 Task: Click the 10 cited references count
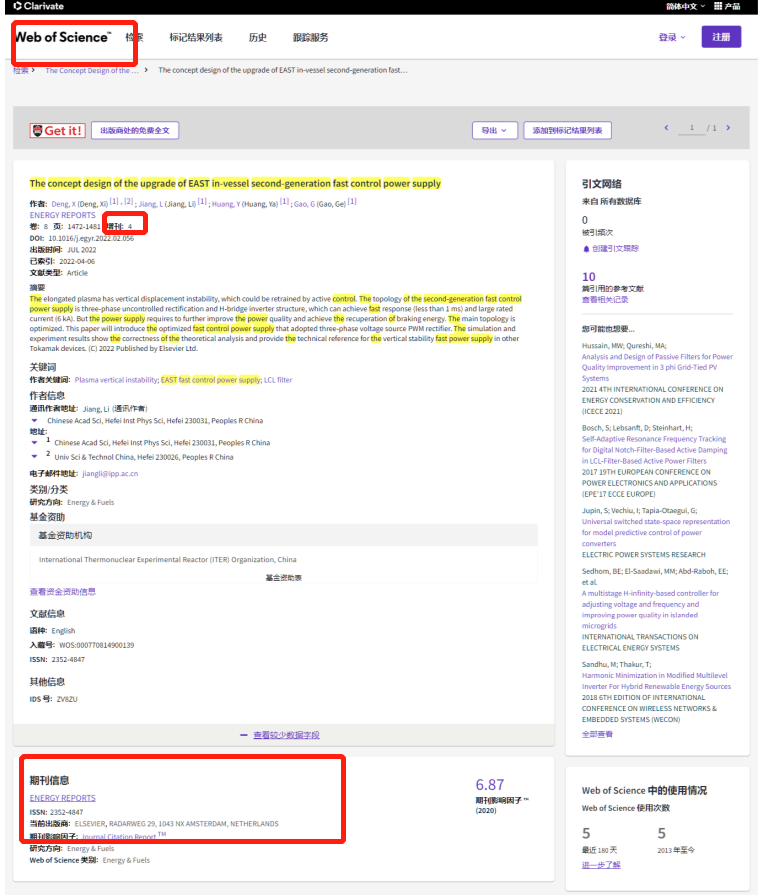click(589, 277)
